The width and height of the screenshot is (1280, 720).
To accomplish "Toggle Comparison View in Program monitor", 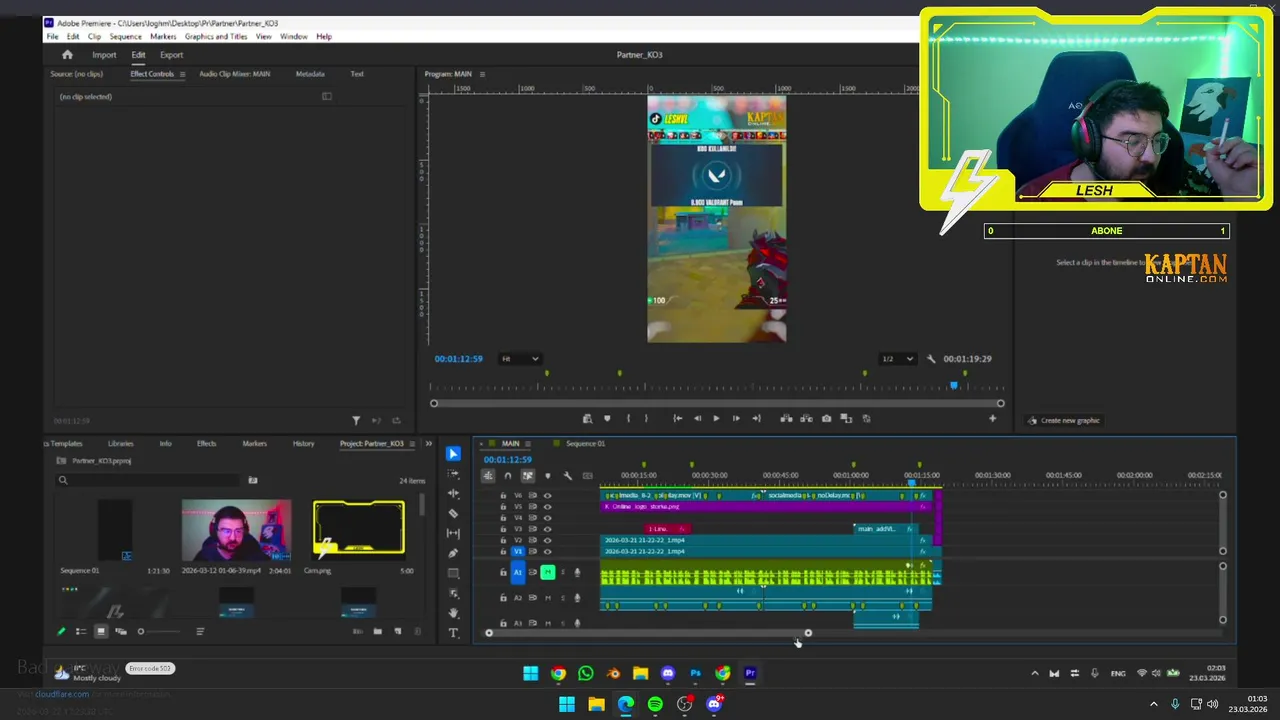I will click(x=846, y=419).
